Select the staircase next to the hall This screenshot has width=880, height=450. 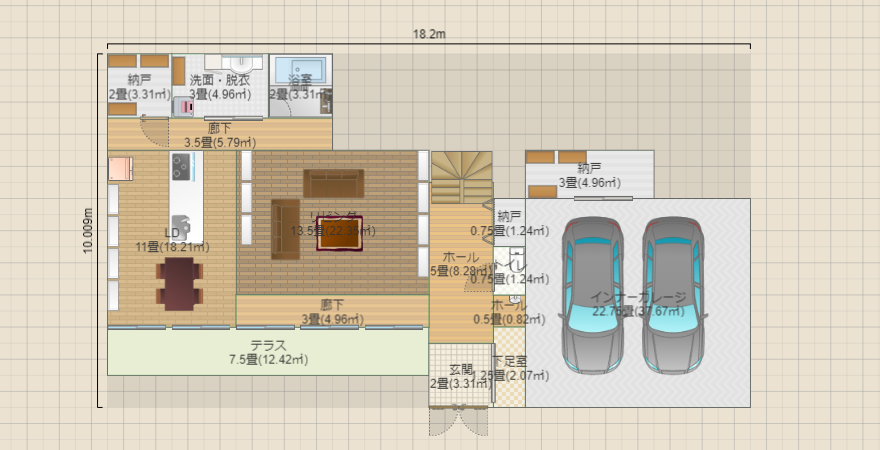(x=461, y=178)
